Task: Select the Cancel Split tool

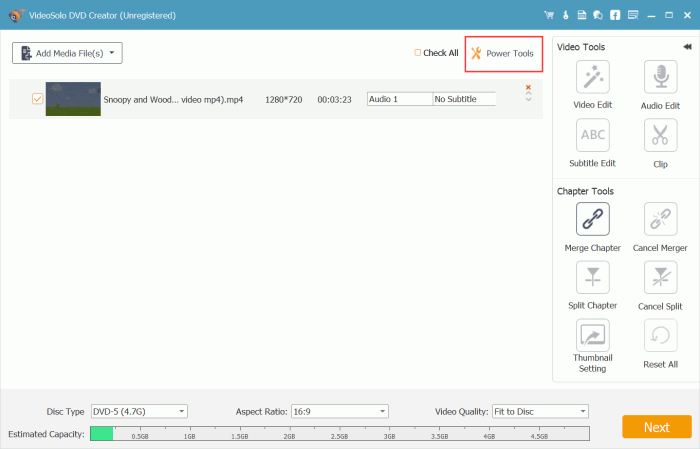Action: pyautogui.click(x=660, y=277)
